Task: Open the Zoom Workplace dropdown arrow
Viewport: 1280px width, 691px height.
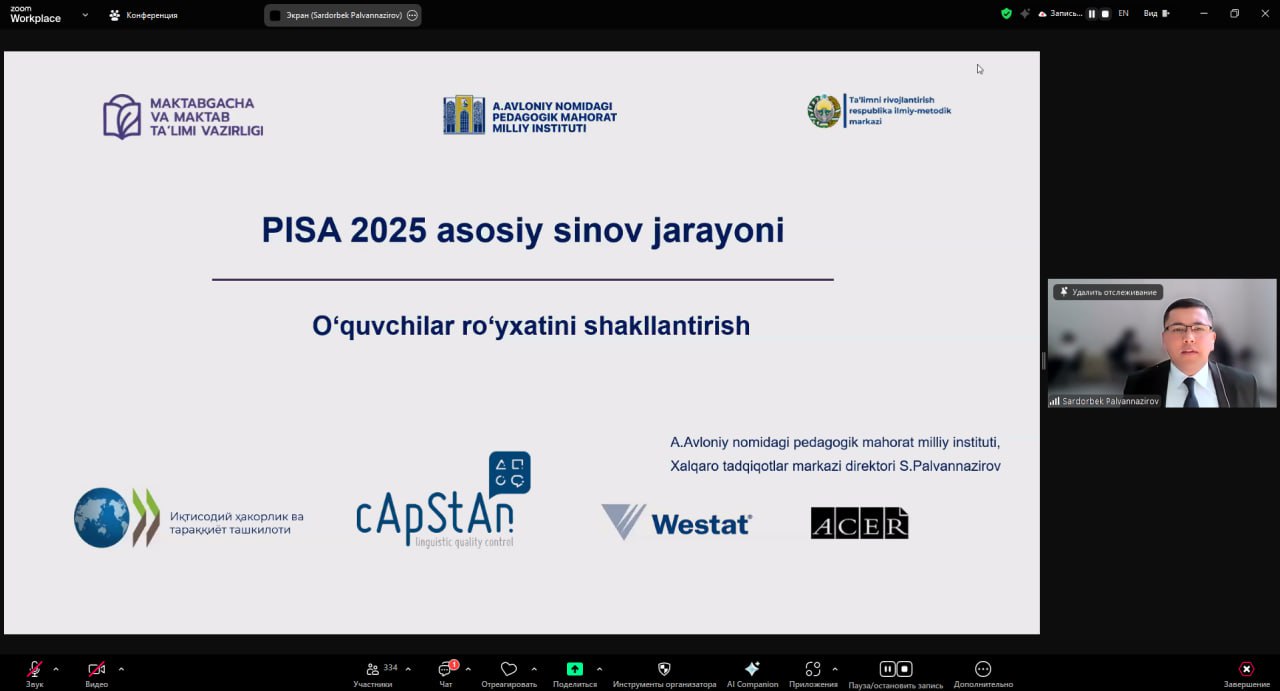Action: pos(85,15)
